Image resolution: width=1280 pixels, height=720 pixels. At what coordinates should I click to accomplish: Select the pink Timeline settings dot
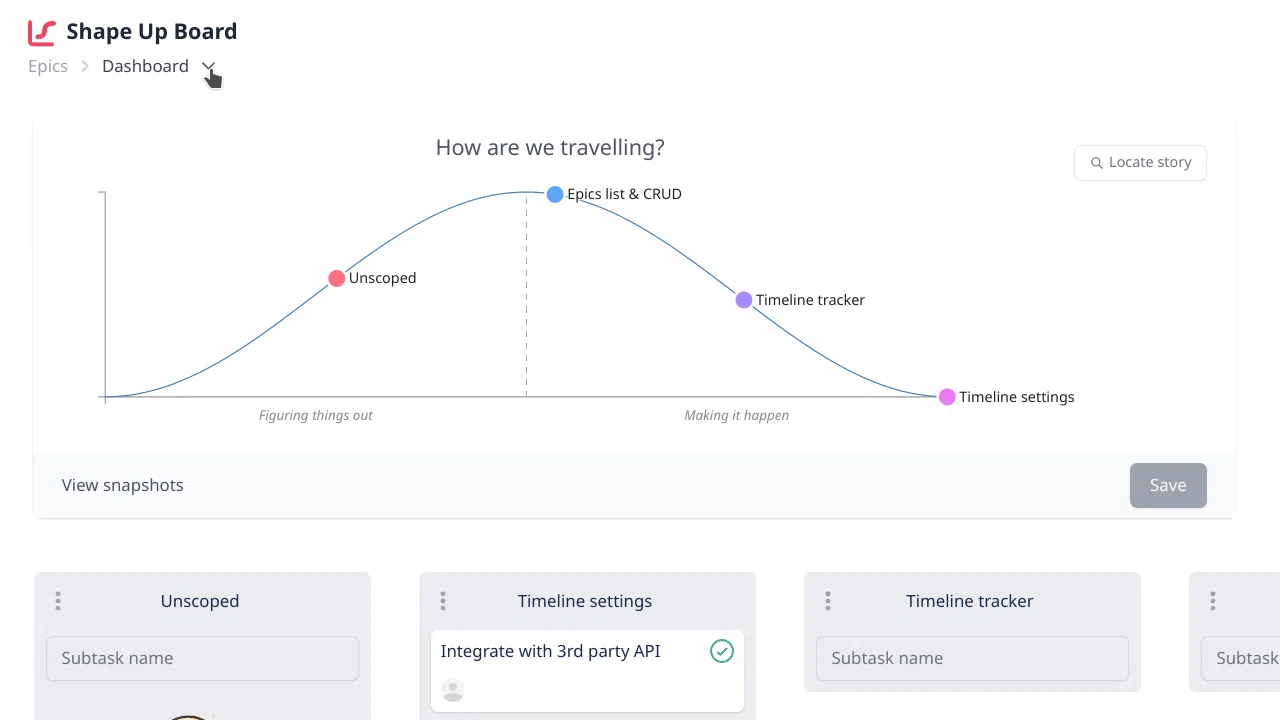(947, 397)
